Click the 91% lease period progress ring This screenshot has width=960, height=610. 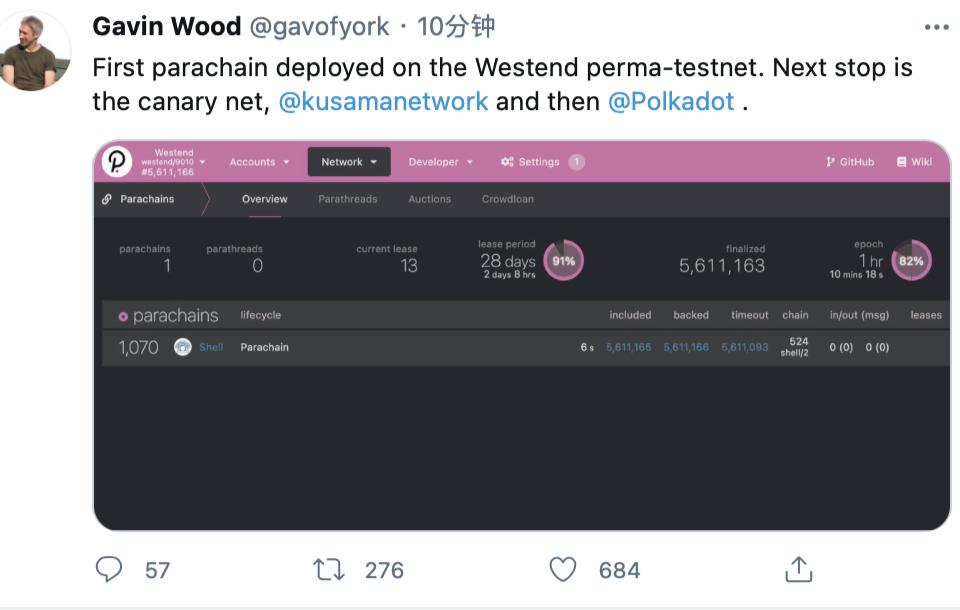point(562,258)
